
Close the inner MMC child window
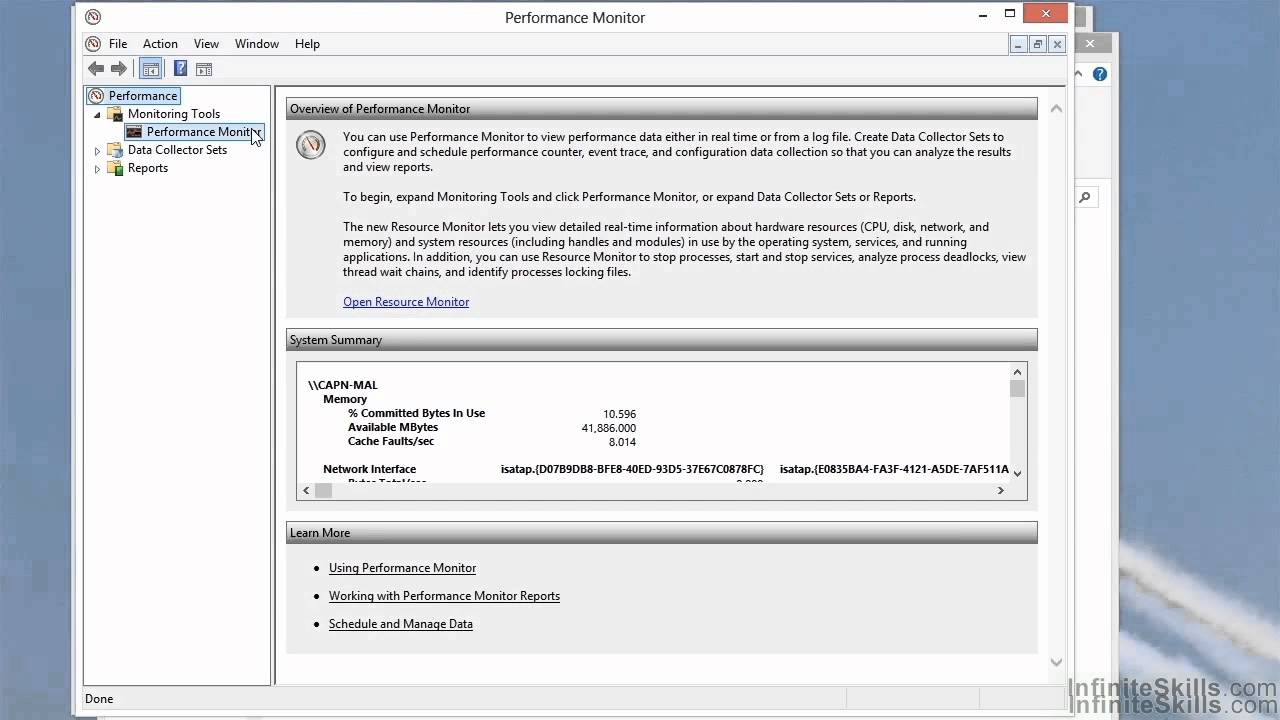pyautogui.click(x=1057, y=44)
